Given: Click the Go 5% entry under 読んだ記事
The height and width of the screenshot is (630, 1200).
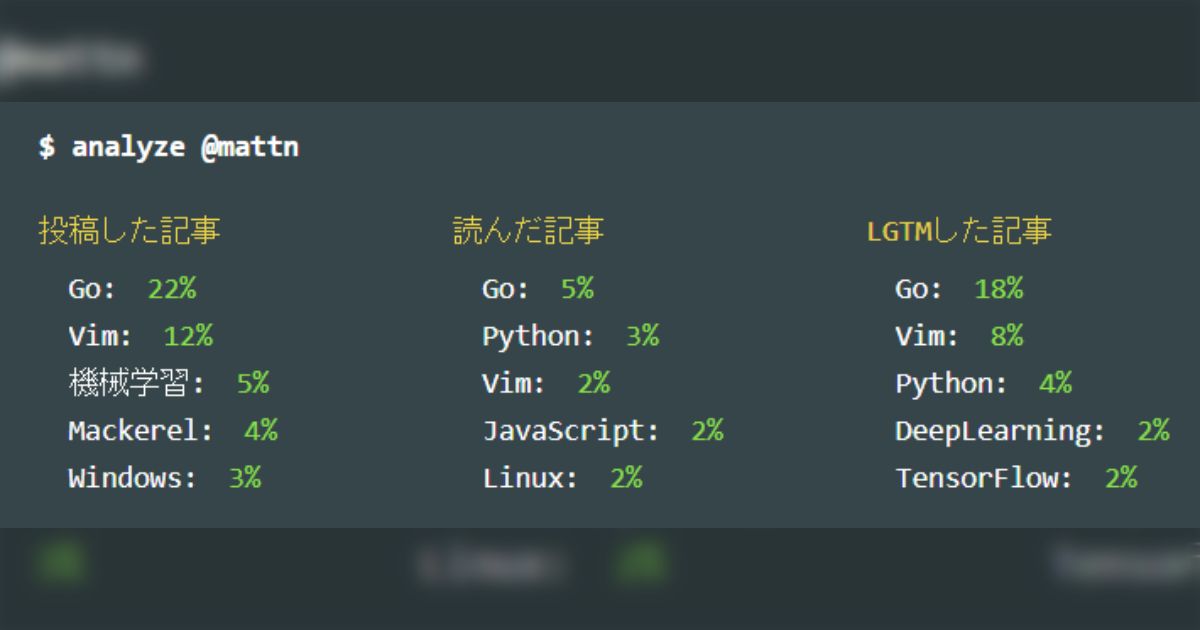Looking at the screenshot, I should [537, 289].
